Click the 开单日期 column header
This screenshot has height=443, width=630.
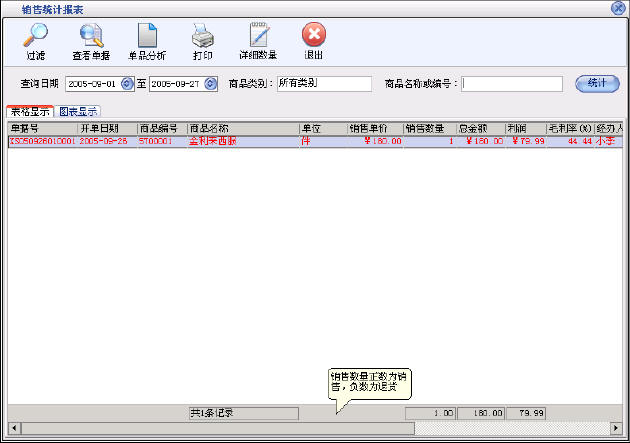tap(106, 129)
